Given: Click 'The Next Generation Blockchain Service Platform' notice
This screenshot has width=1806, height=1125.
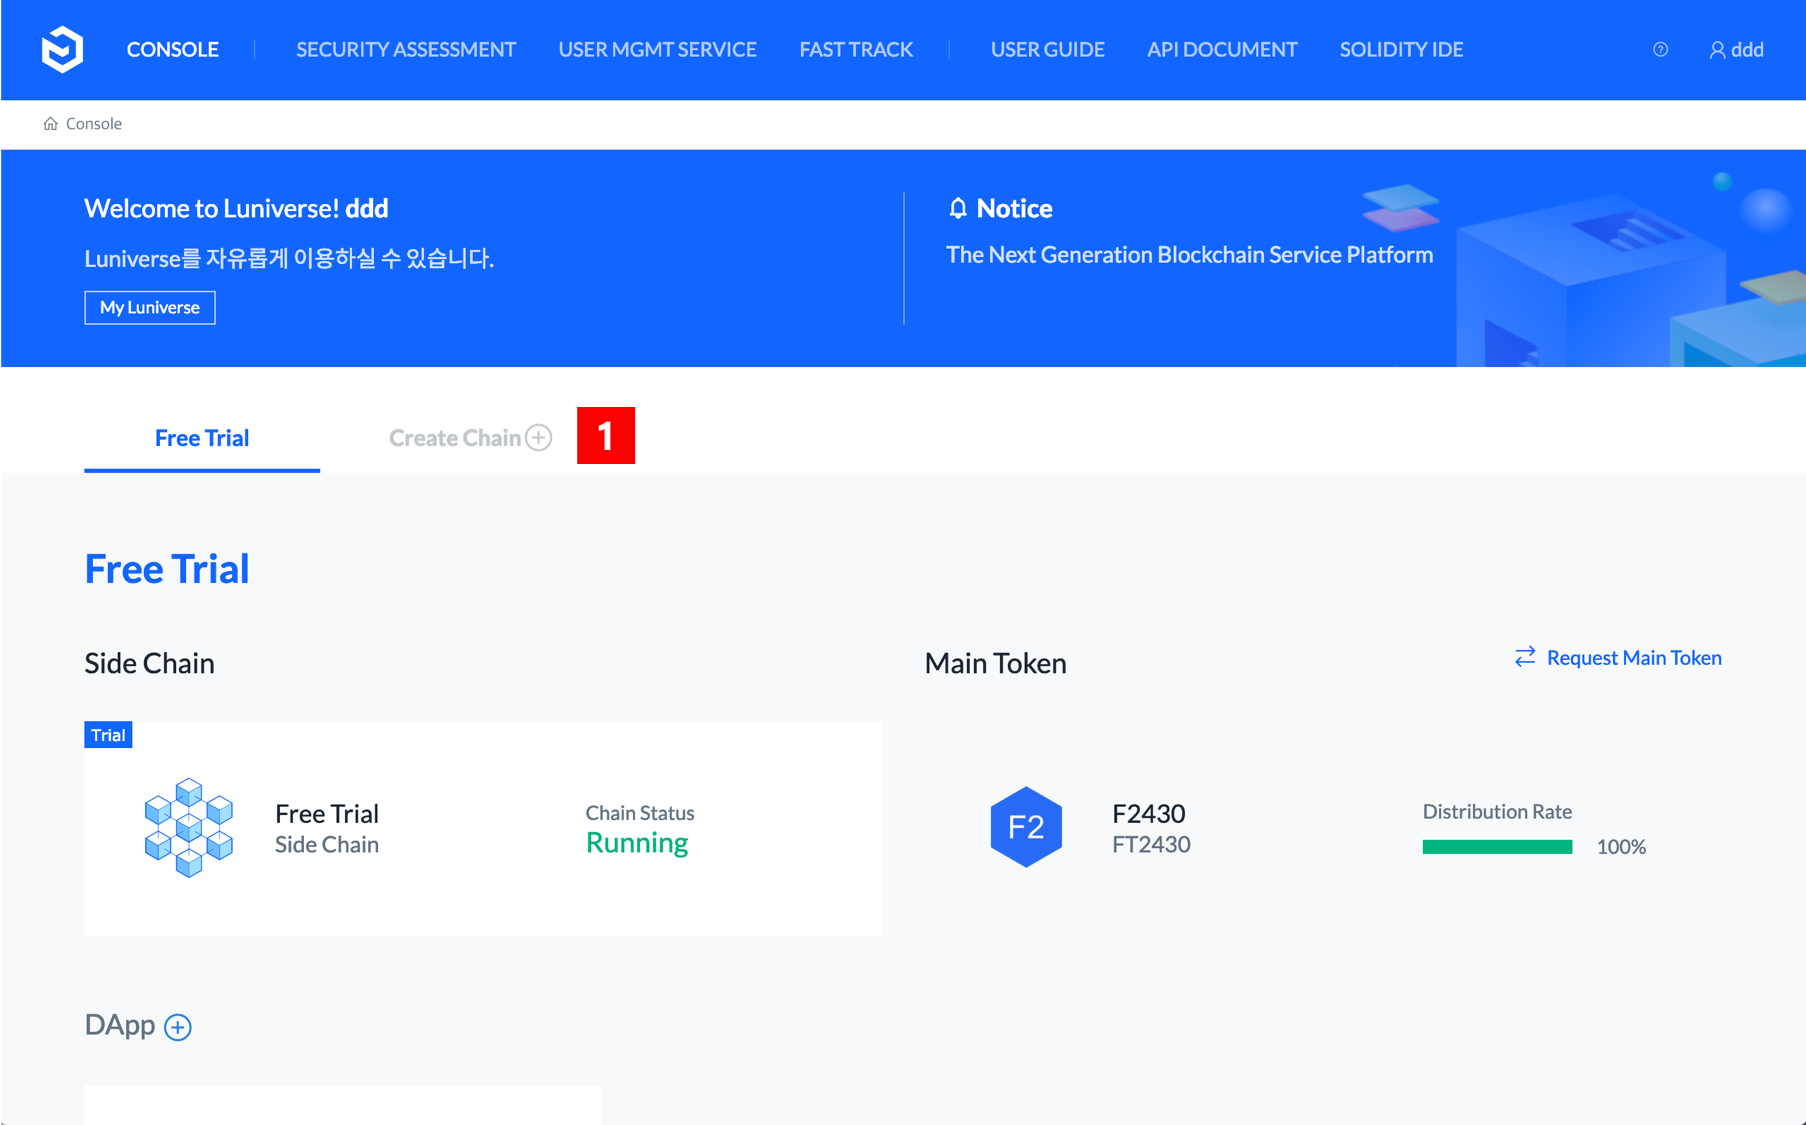Looking at the screenshot, I should point(1189,254).
